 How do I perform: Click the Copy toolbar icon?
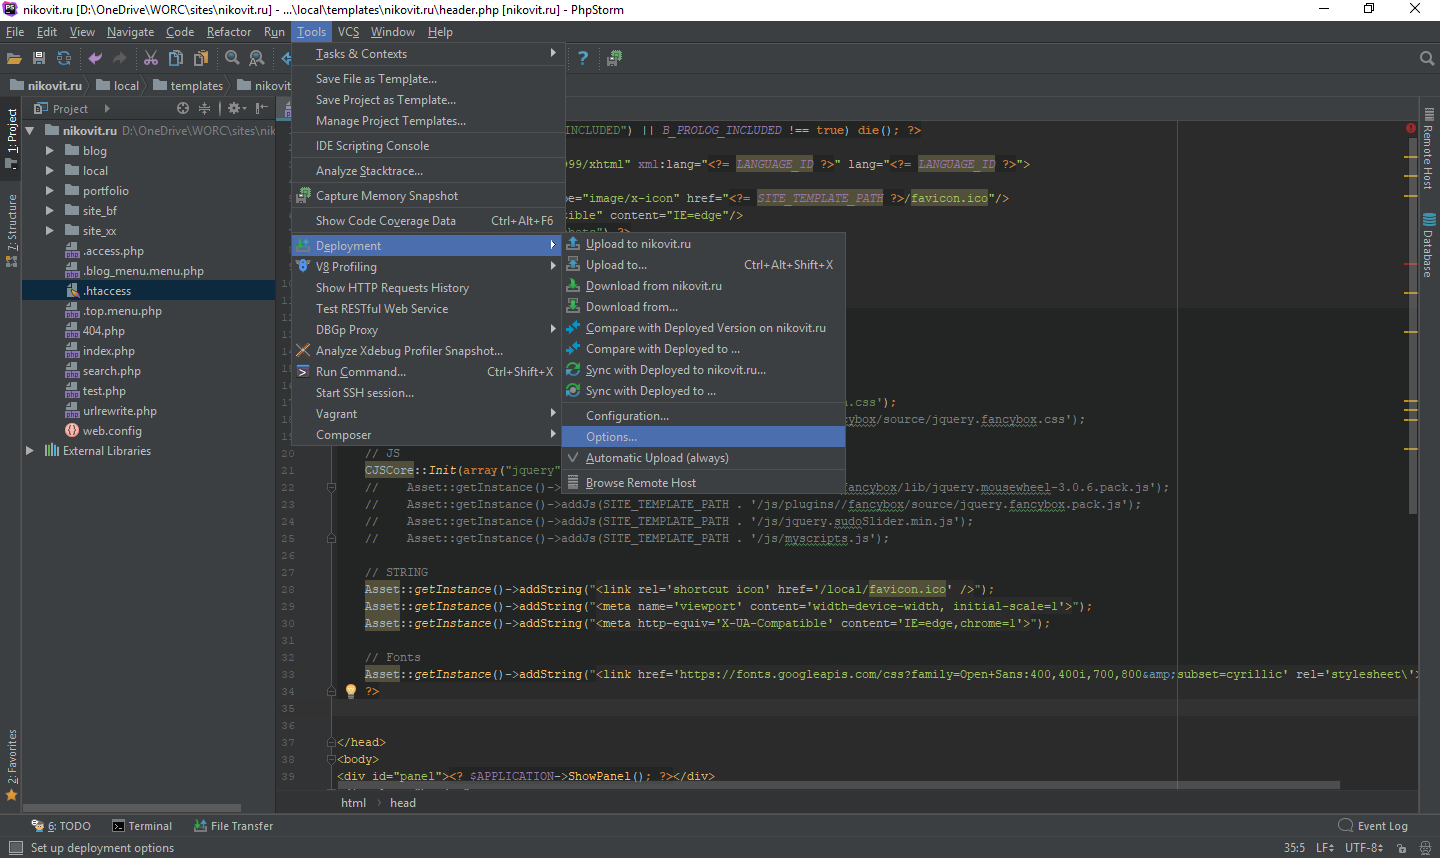coord(176,58)
